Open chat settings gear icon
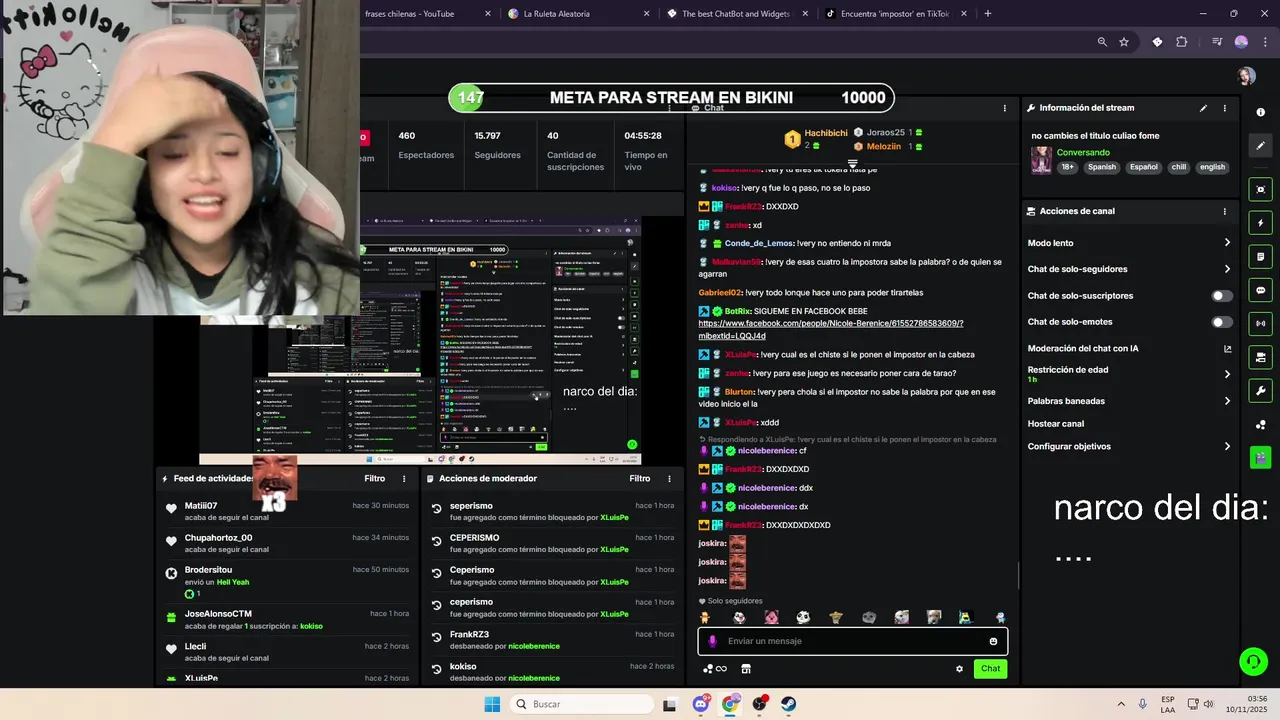1280x720 pixels. 959,669
